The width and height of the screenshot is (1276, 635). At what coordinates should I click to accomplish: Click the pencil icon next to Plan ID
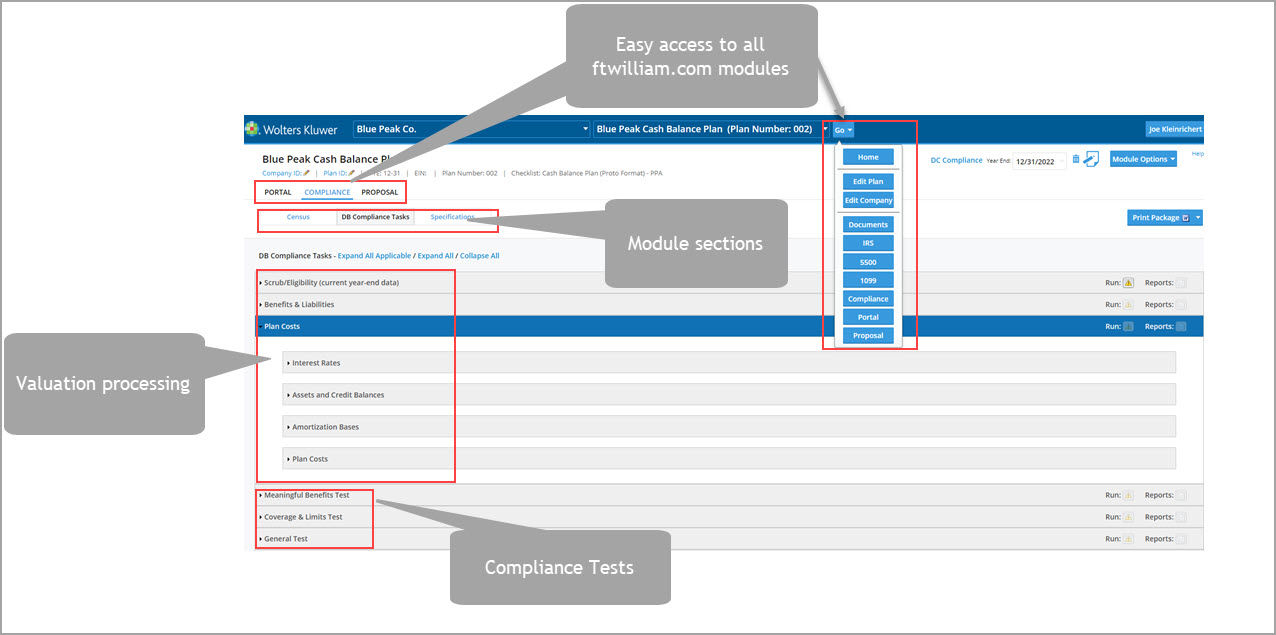click(351, 173)
